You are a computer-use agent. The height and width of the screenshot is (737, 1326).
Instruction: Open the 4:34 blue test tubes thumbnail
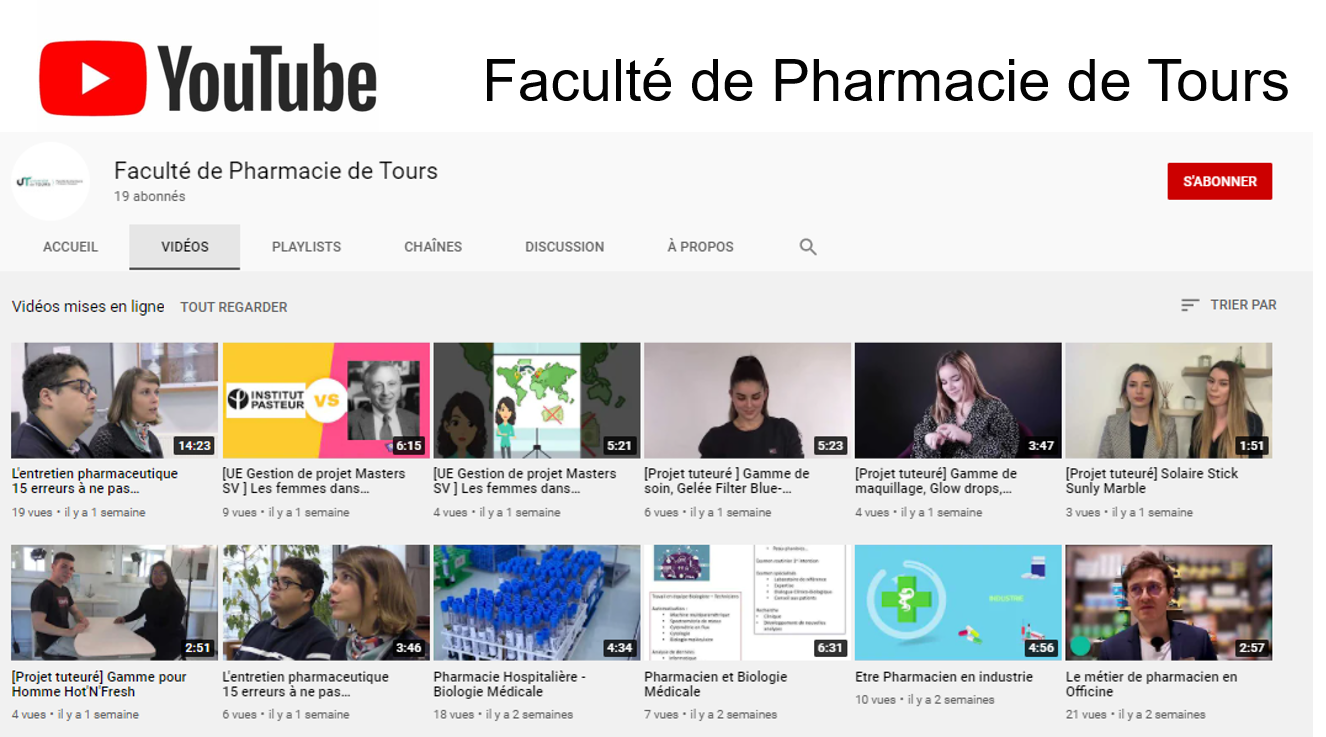[x=537, y=602]
